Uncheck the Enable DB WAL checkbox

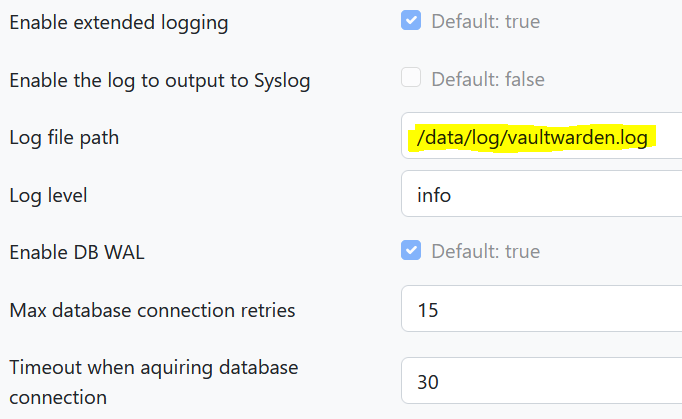tap(411, 251)
